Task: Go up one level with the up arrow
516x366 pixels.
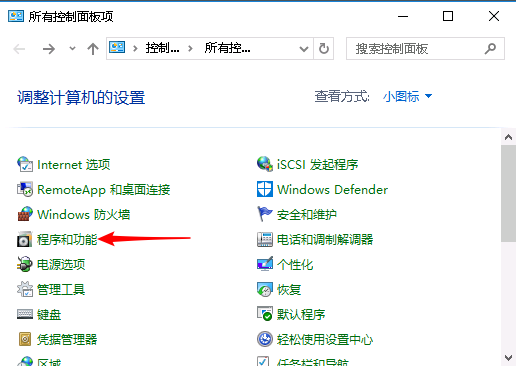Action: (93, 49)
